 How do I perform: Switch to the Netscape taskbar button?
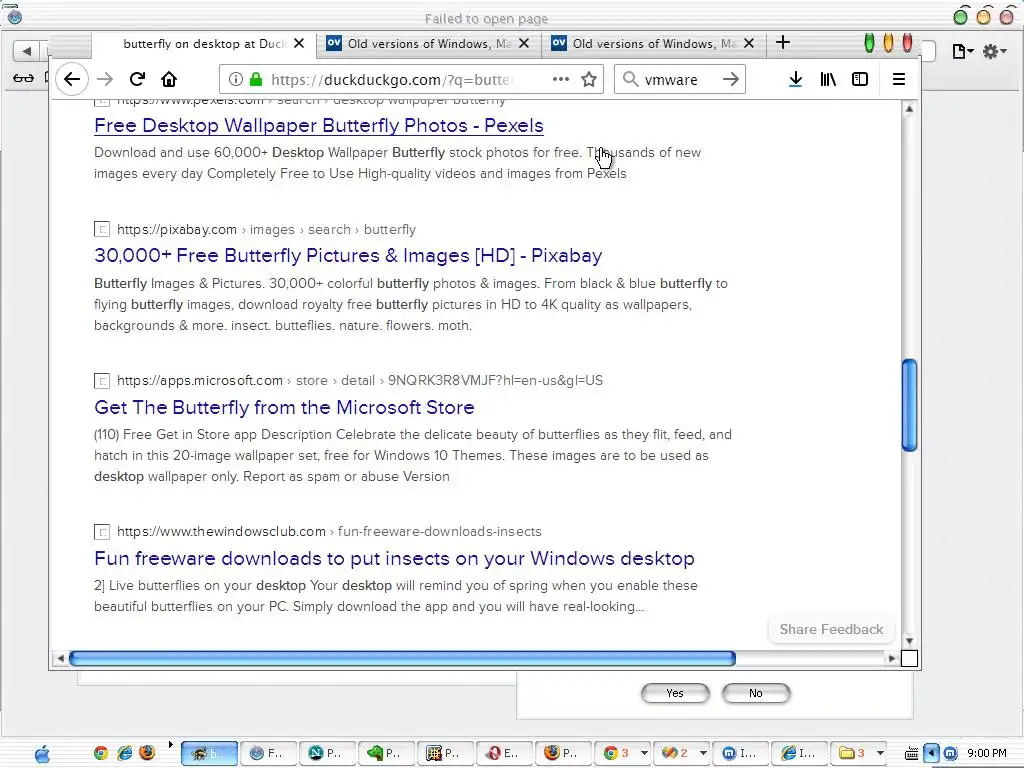point(328,753)
